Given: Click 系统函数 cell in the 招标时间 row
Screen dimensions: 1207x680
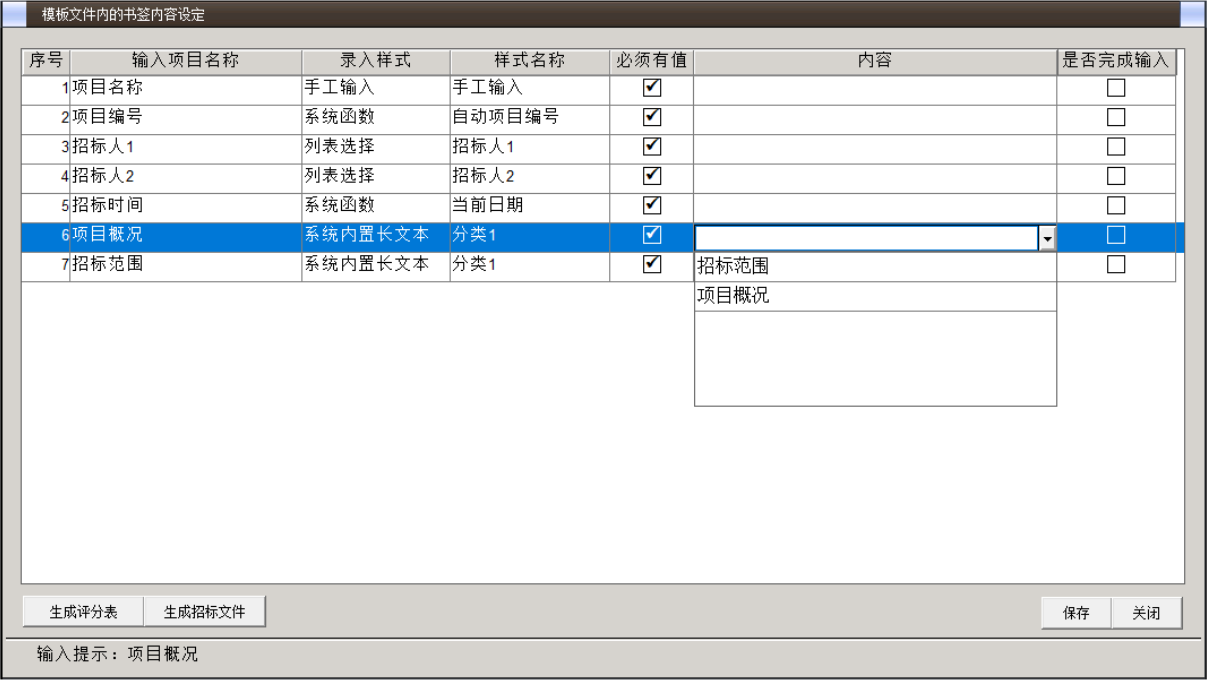Looking at the screenshot, I should [x=376, y=206].
